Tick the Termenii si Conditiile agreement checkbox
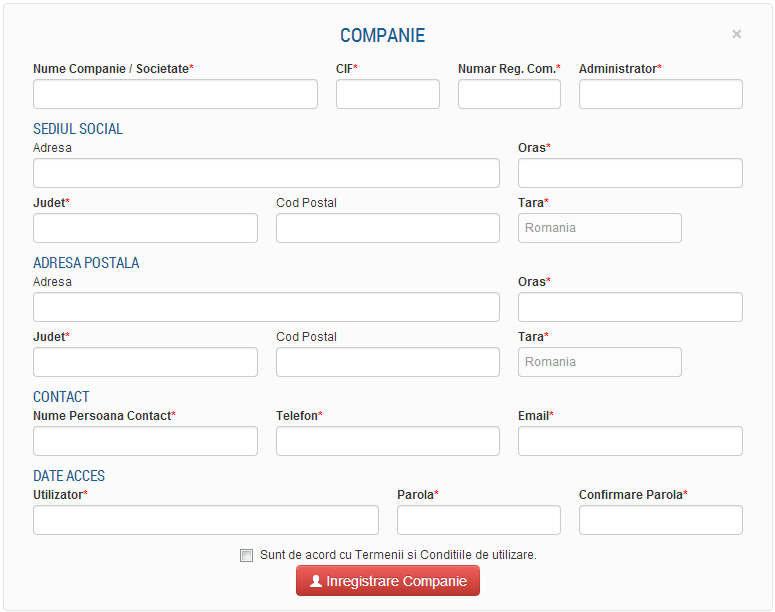Viewport: 775px width, 612px height. click(x=246, y=555)
